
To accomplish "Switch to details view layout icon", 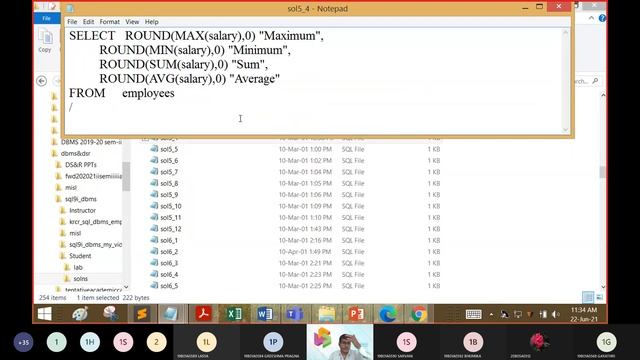I will pos(588,297).
